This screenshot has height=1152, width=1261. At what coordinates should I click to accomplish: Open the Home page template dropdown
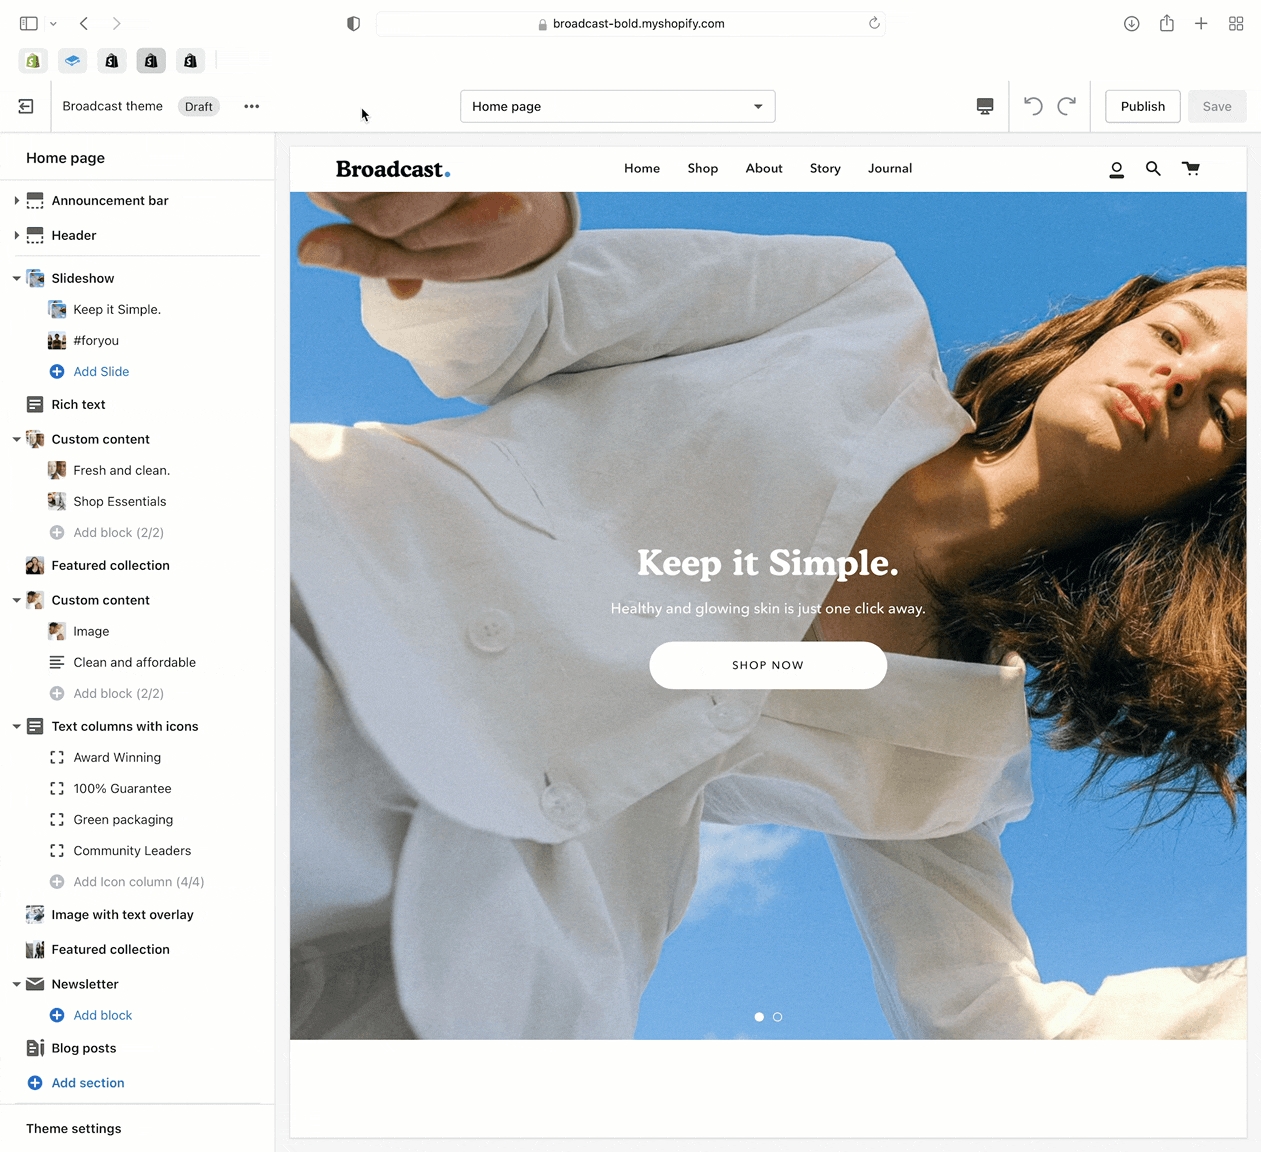coord(617,106)
